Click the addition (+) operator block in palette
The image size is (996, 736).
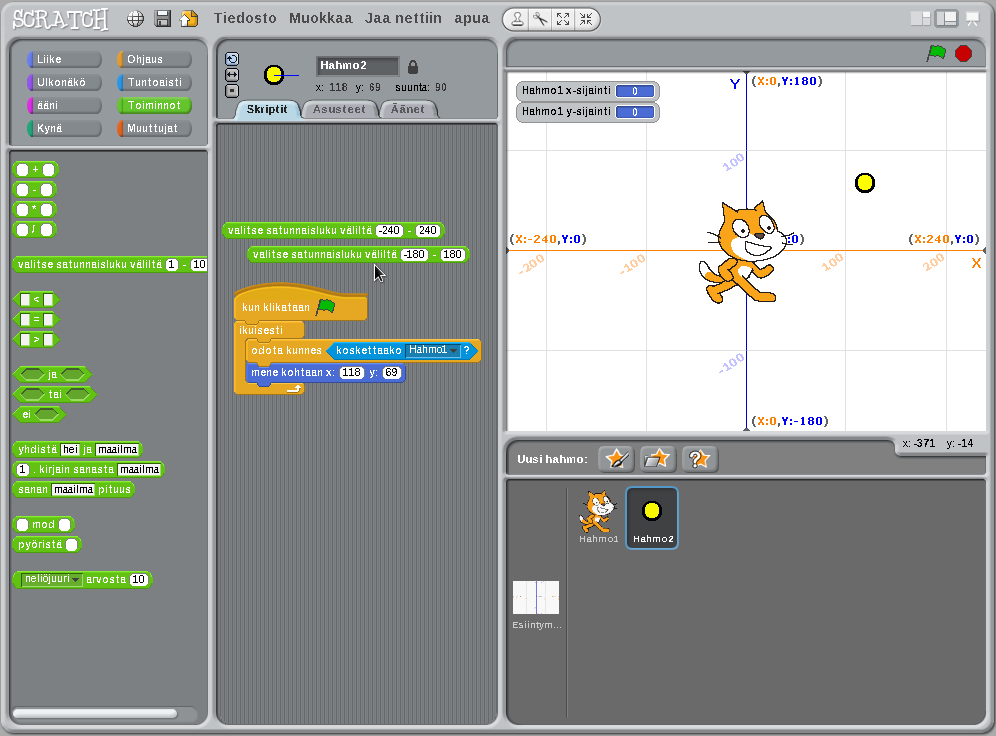pyautogui.click(x=36, y=170)
